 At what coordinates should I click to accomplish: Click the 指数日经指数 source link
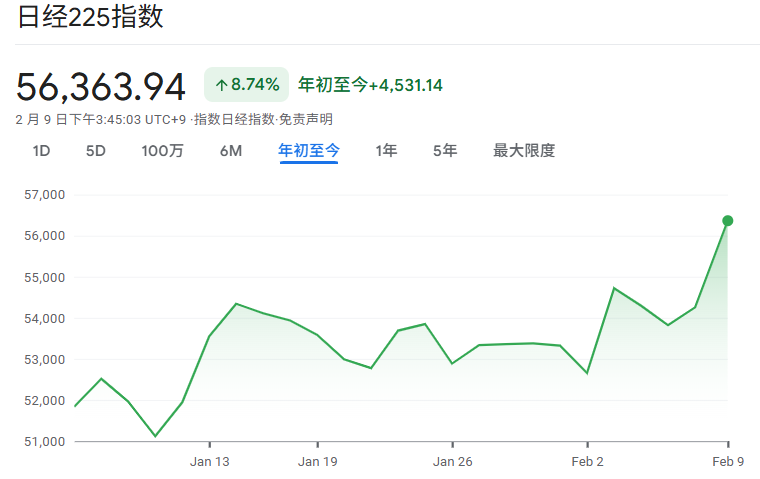[x=234, y=120]
